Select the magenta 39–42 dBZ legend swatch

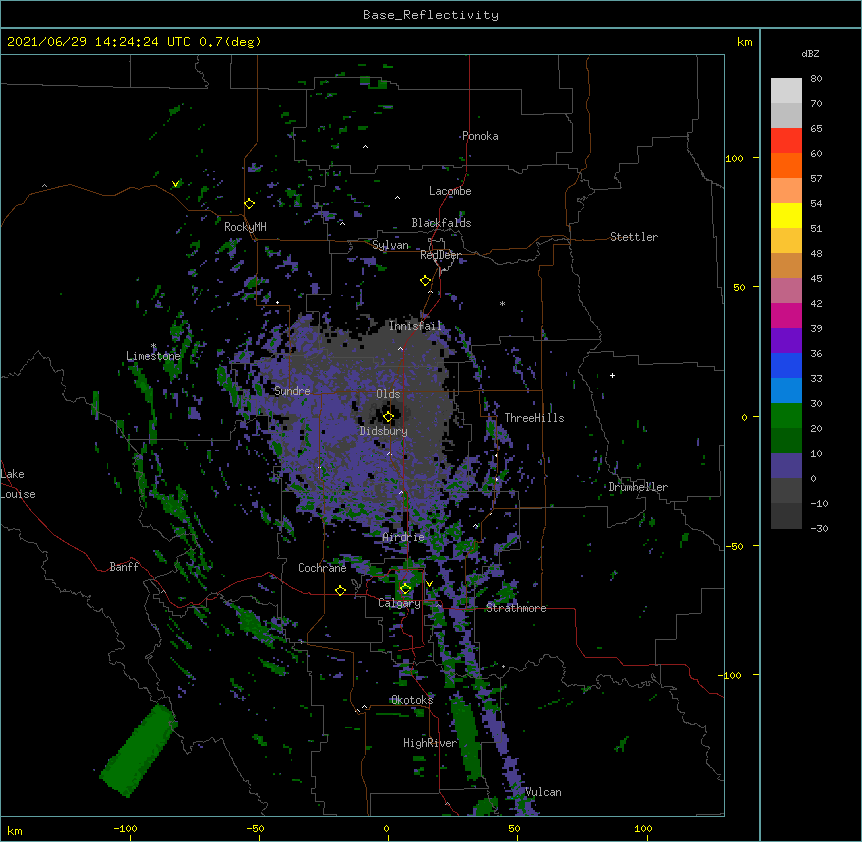click(786, 315)
